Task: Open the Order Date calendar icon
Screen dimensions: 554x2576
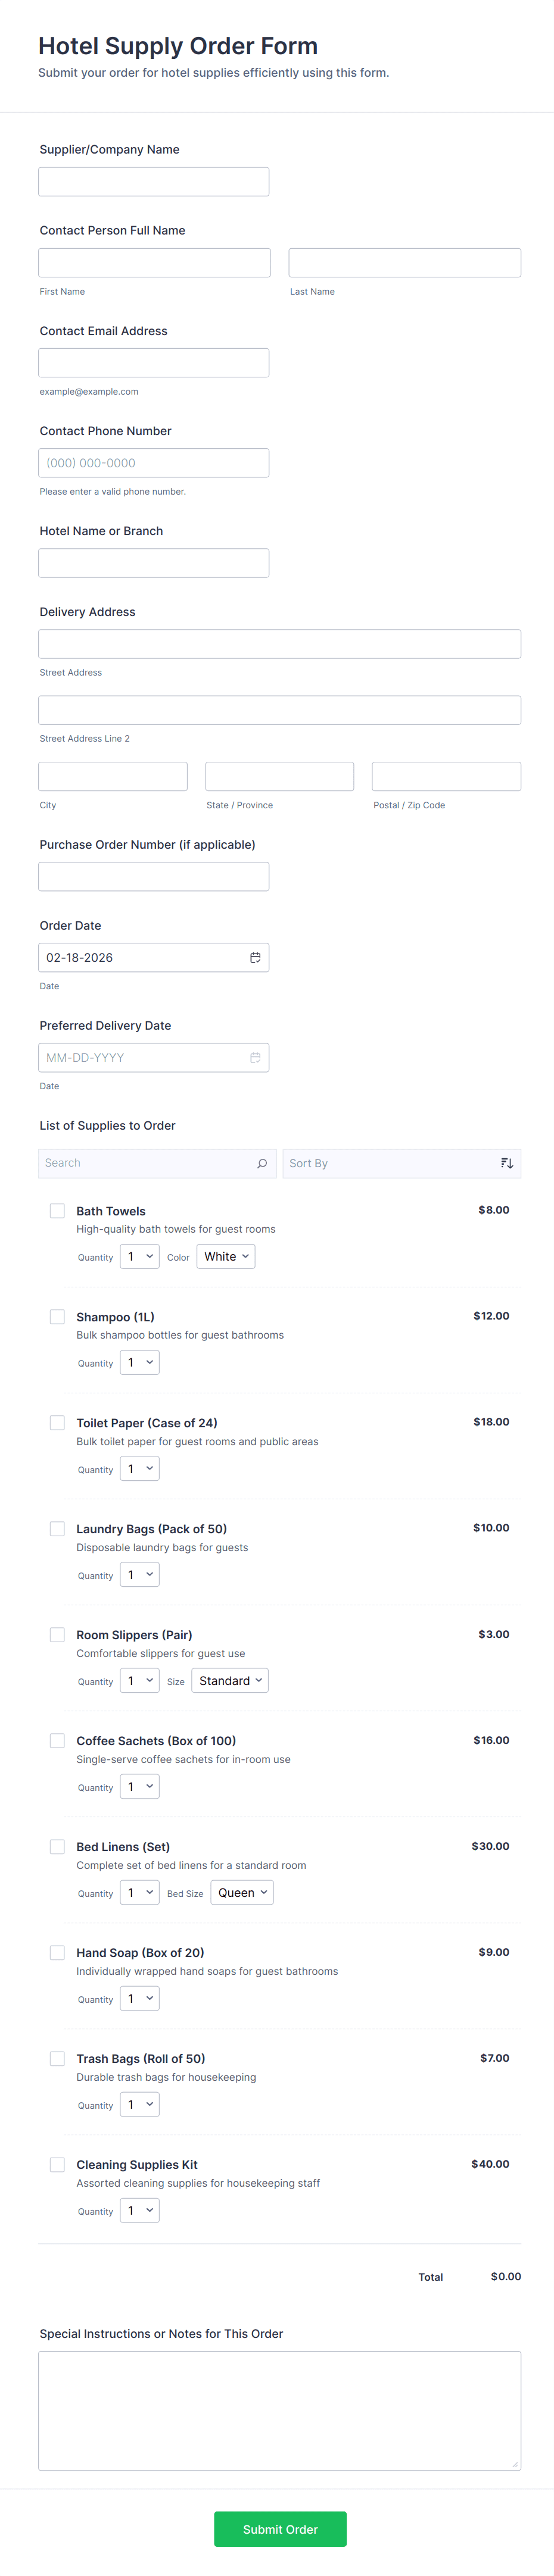Action: coord(255,957)
